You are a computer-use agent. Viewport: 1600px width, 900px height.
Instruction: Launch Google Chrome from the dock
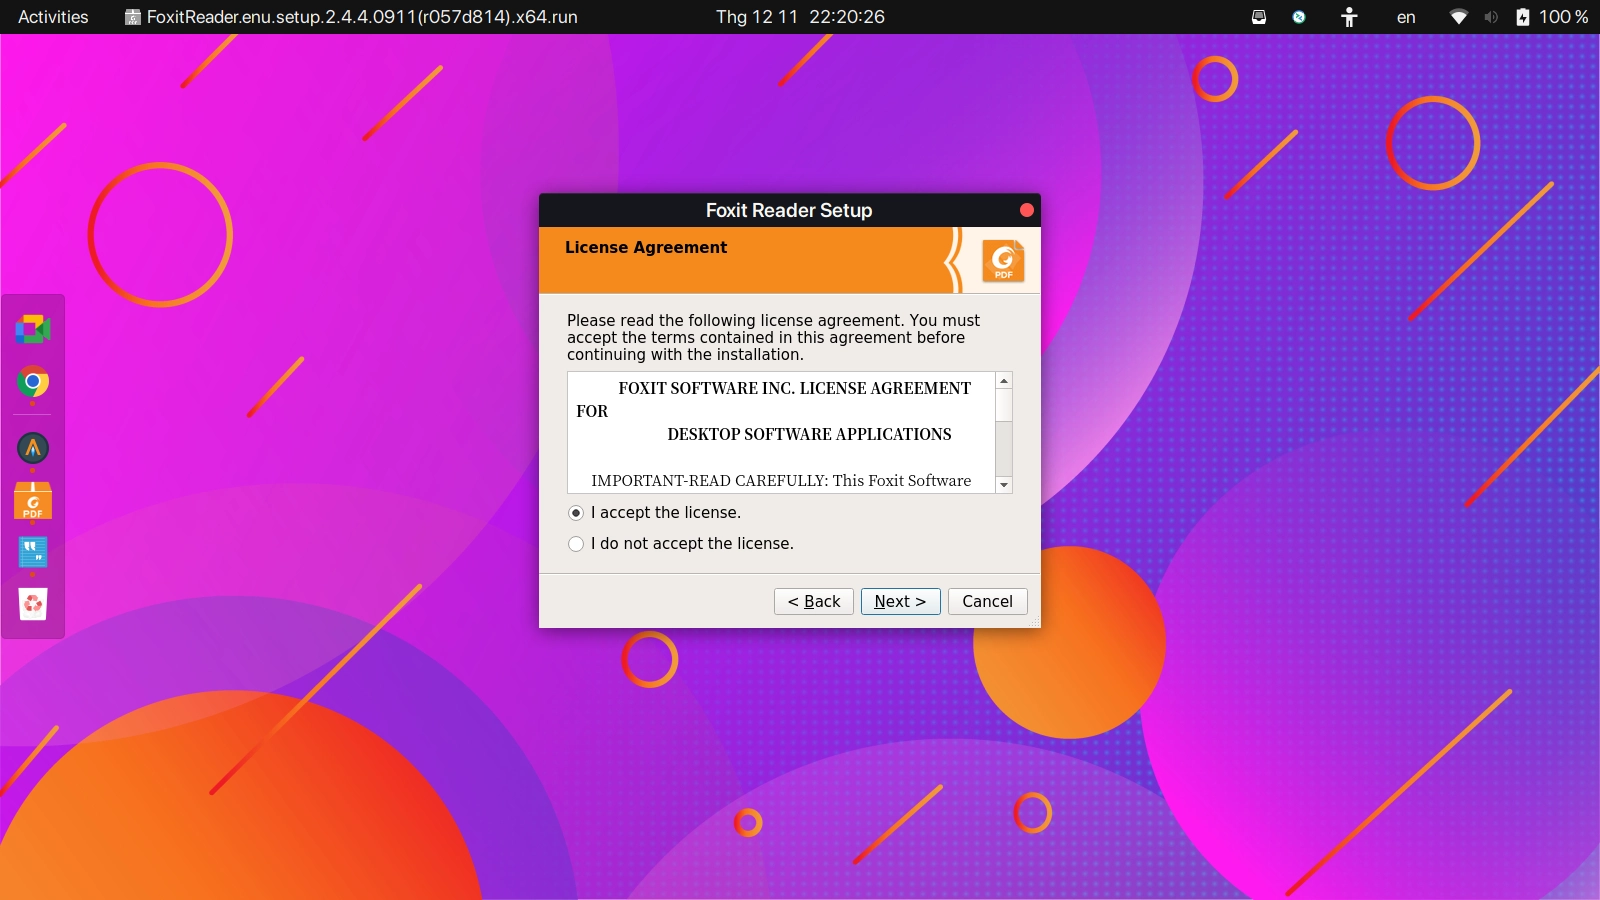pyautogui.click(x=33, y=382)
